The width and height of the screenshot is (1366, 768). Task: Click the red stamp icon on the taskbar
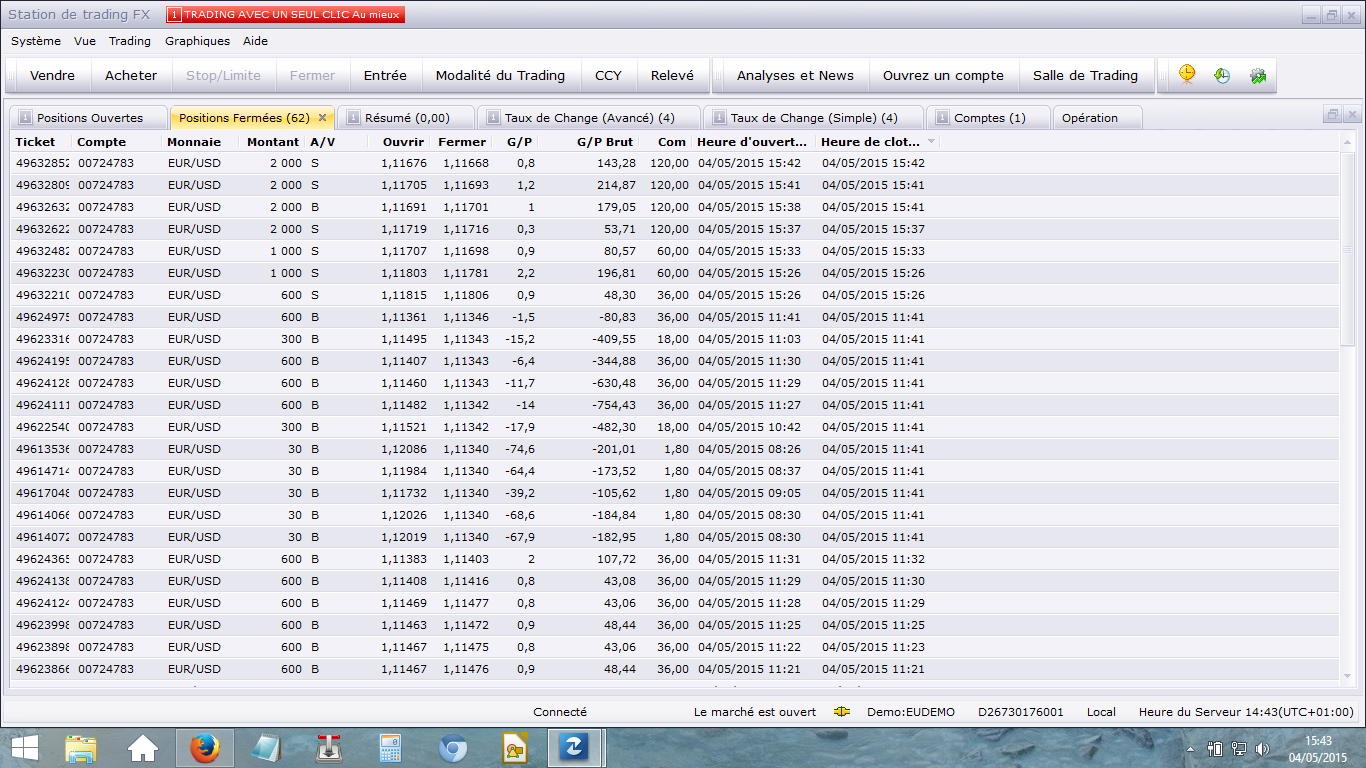point(329,748)
